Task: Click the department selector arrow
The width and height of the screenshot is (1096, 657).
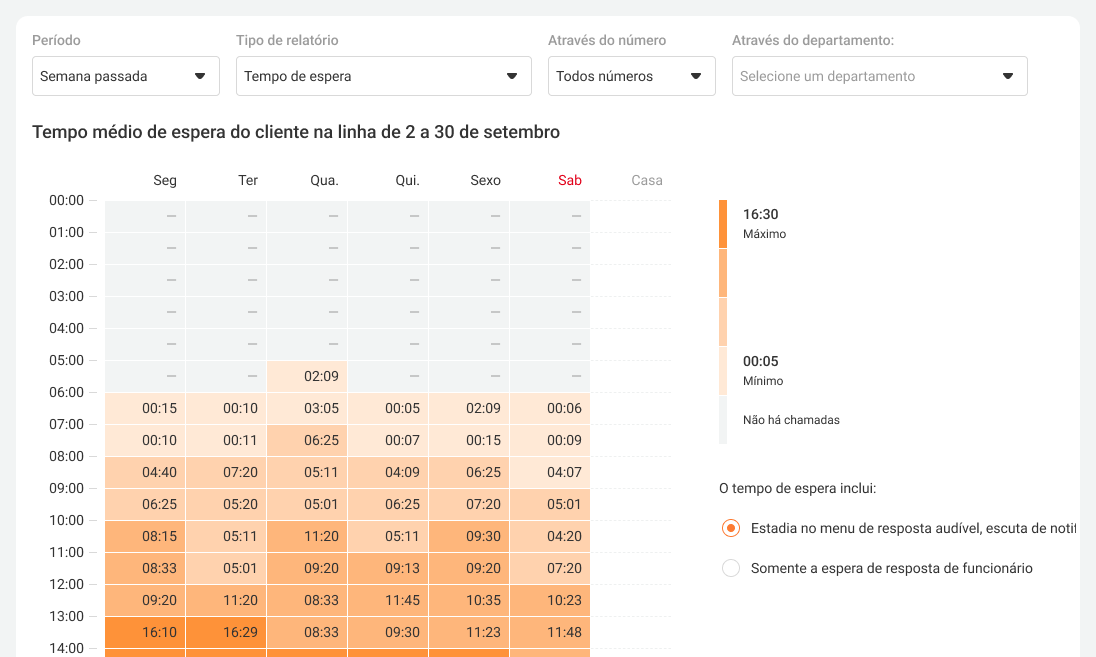Action: pyautogui.click(x=1007, y=76)
